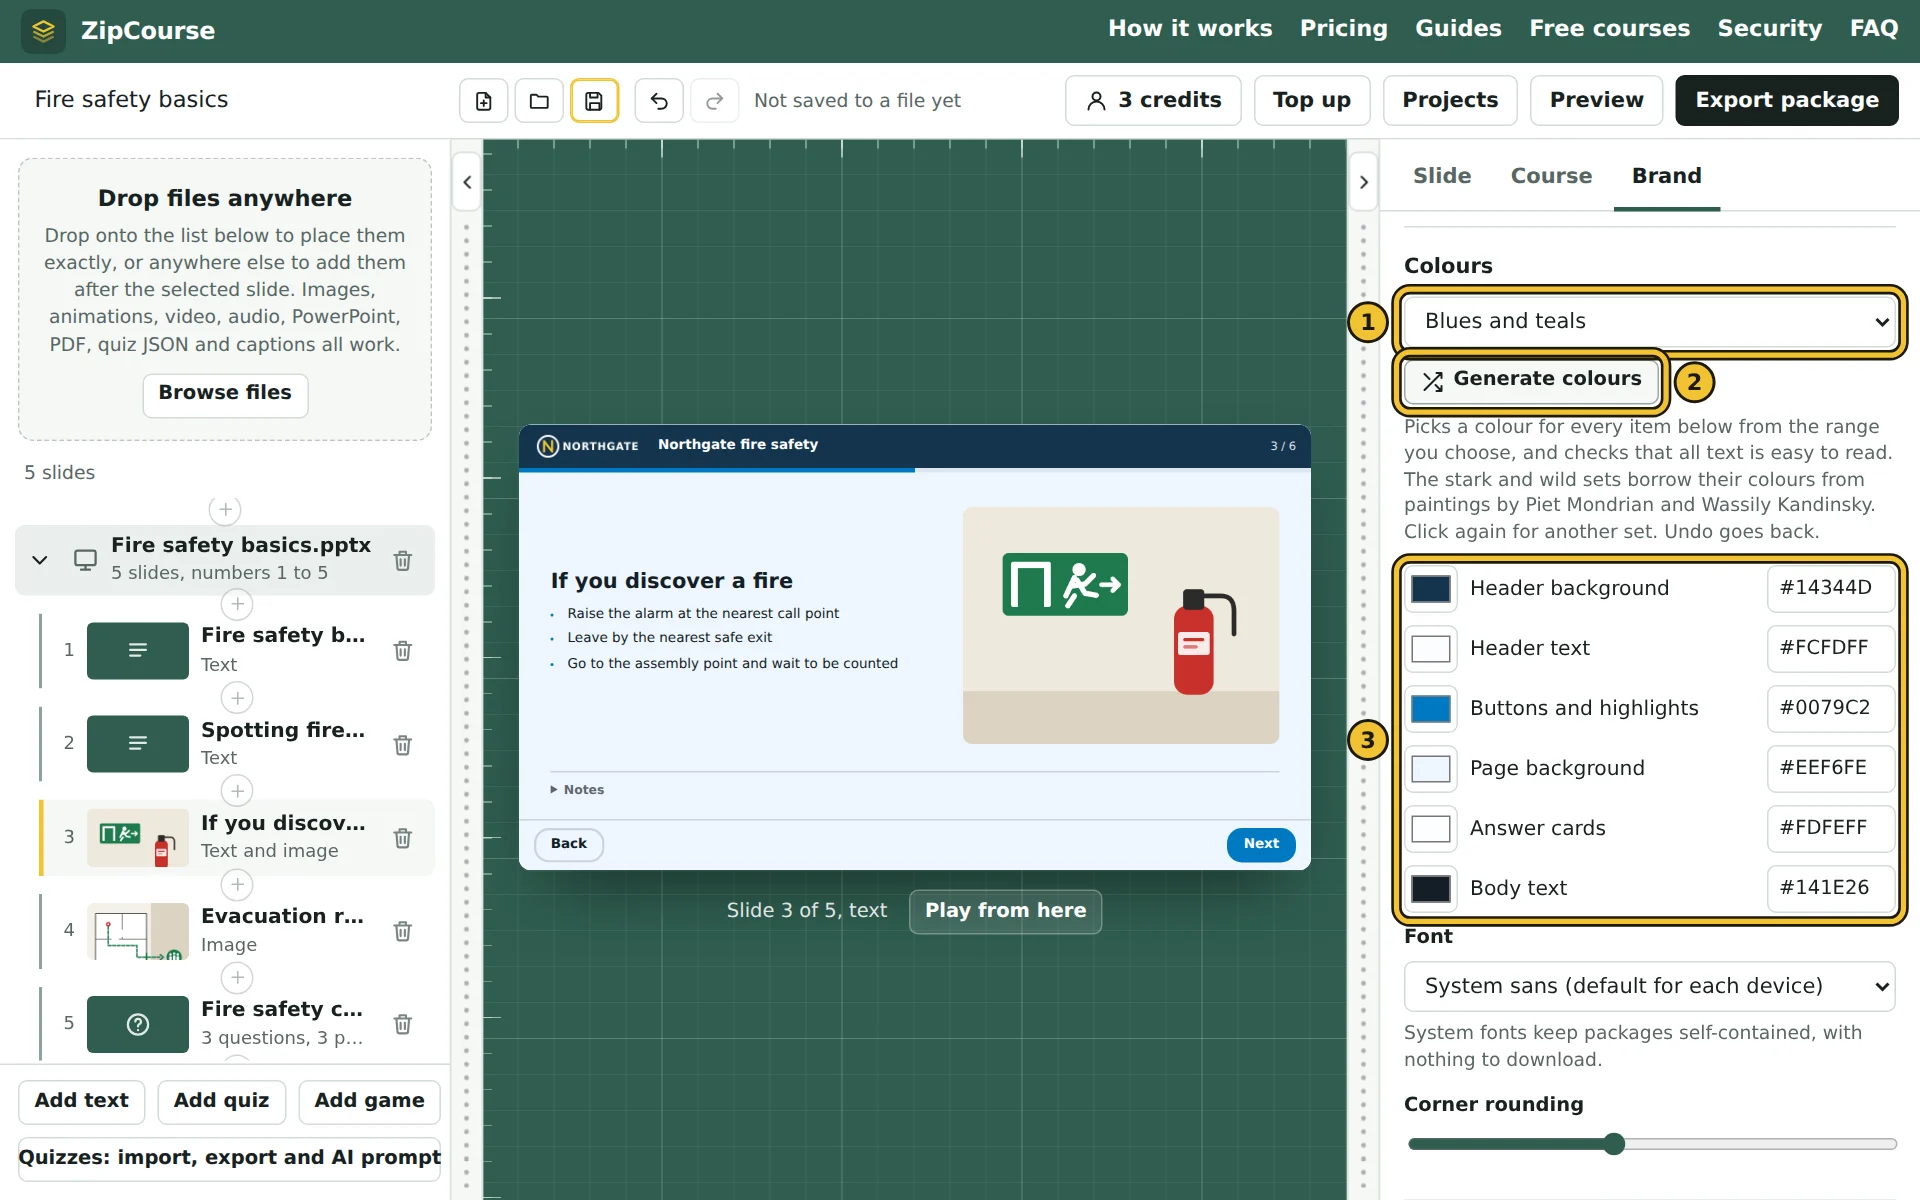Click the ZipCourse logo icon
Viewport: 1920px width, 1200px height.
pos(43,31)
